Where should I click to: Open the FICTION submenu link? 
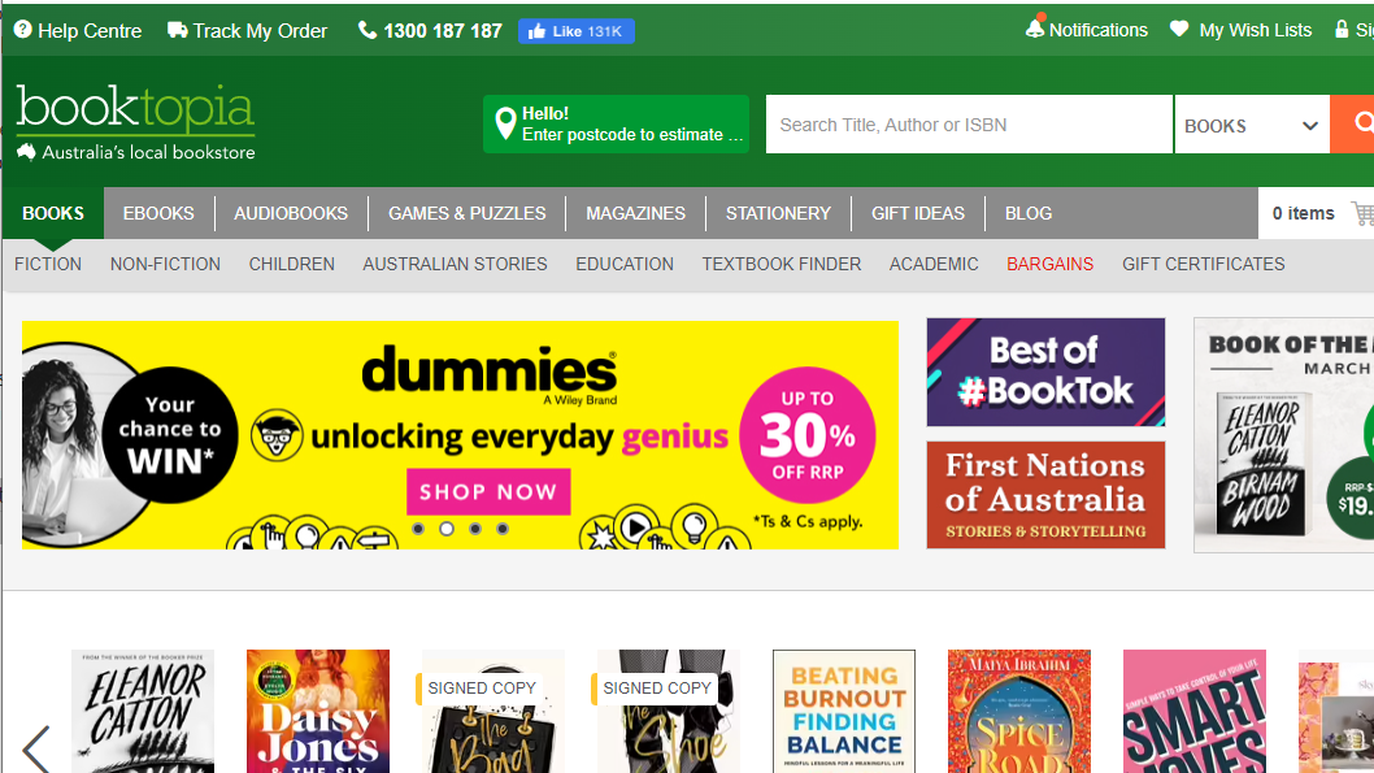(x=48, y=264)
